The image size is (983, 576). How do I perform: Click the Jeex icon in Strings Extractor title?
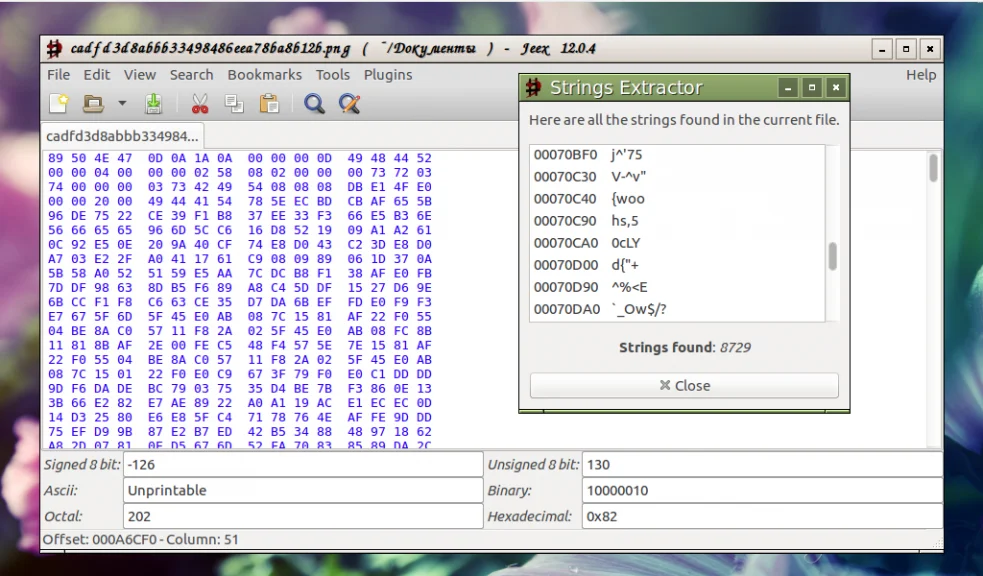point(534,88)
